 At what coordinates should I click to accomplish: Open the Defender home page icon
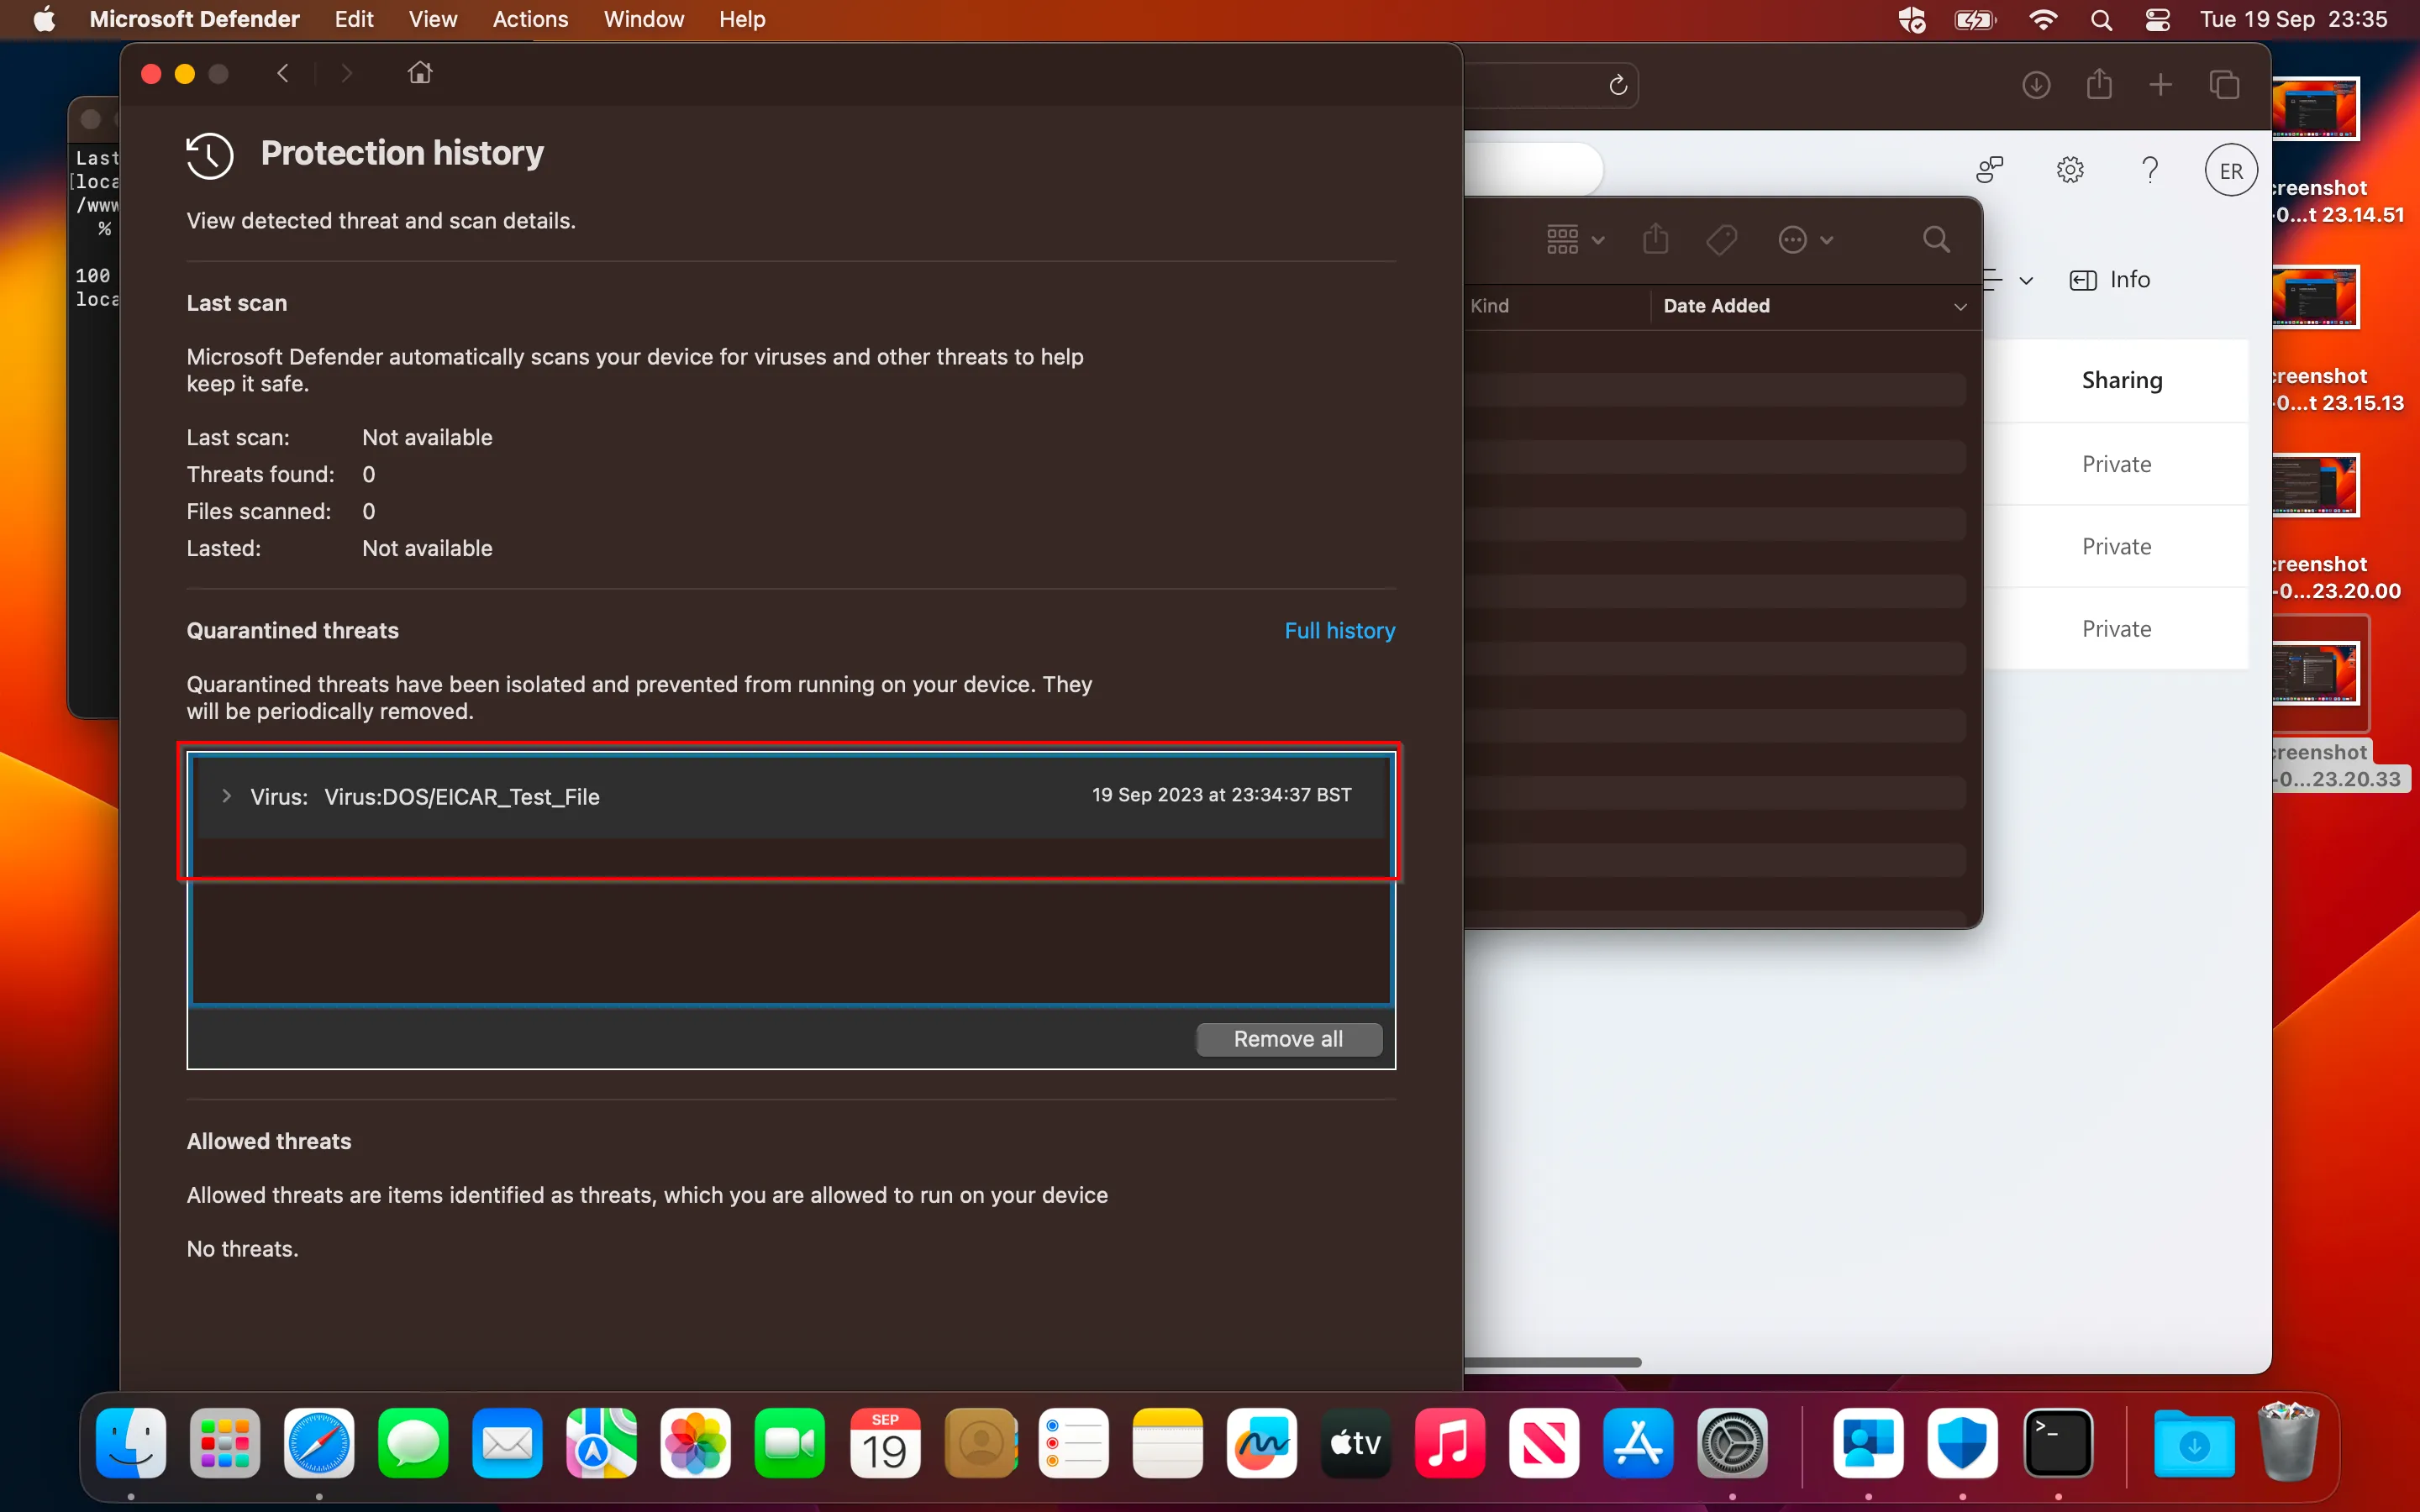(x=420, y=72)
